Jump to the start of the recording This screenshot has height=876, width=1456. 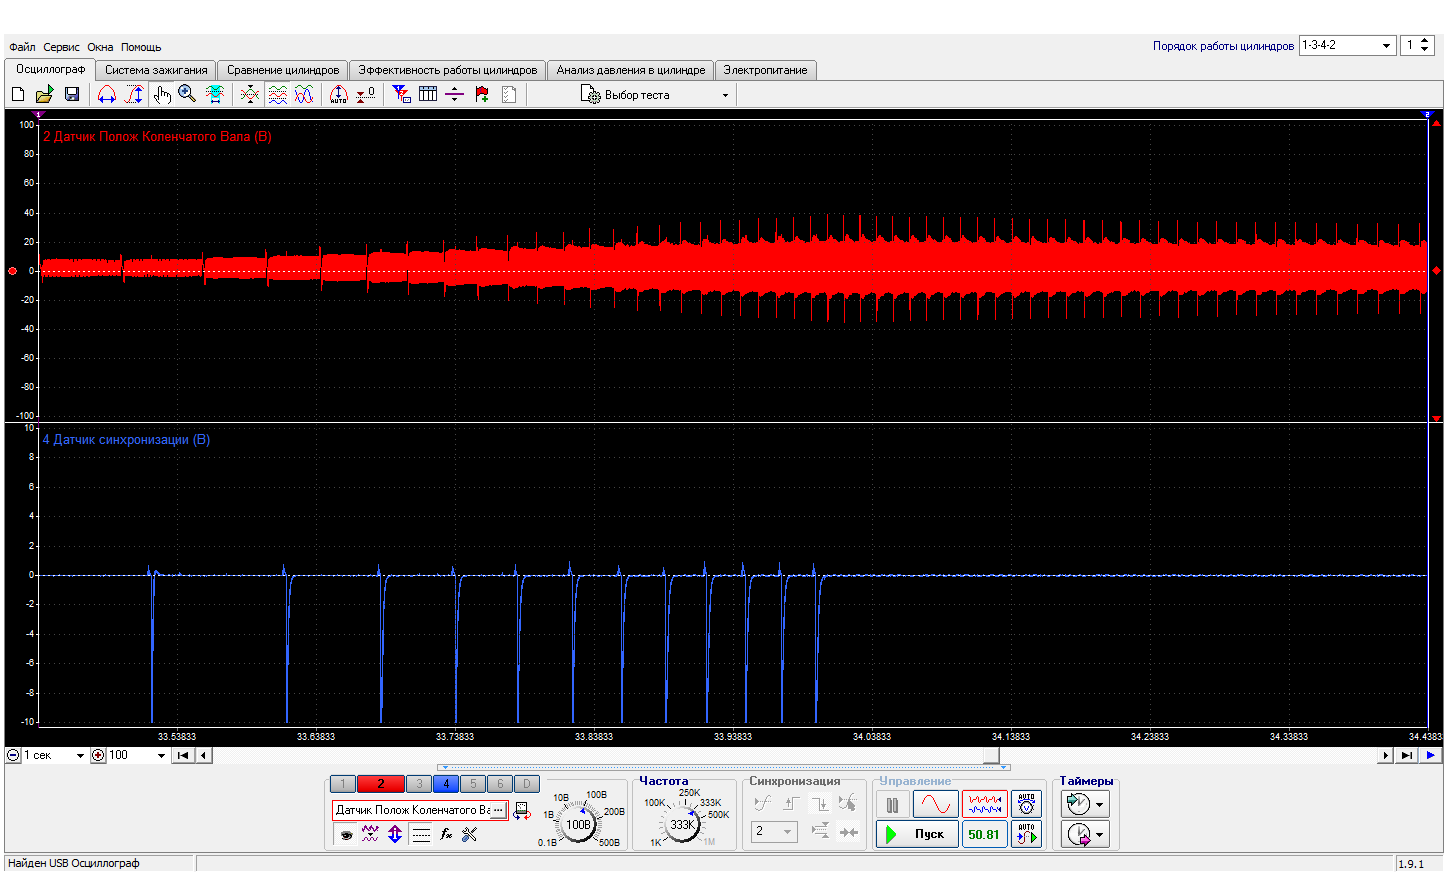click(x=183, y=755)
